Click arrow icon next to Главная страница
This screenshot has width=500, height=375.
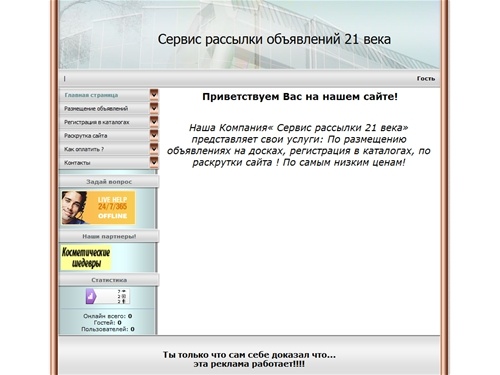tap(154, 95)
